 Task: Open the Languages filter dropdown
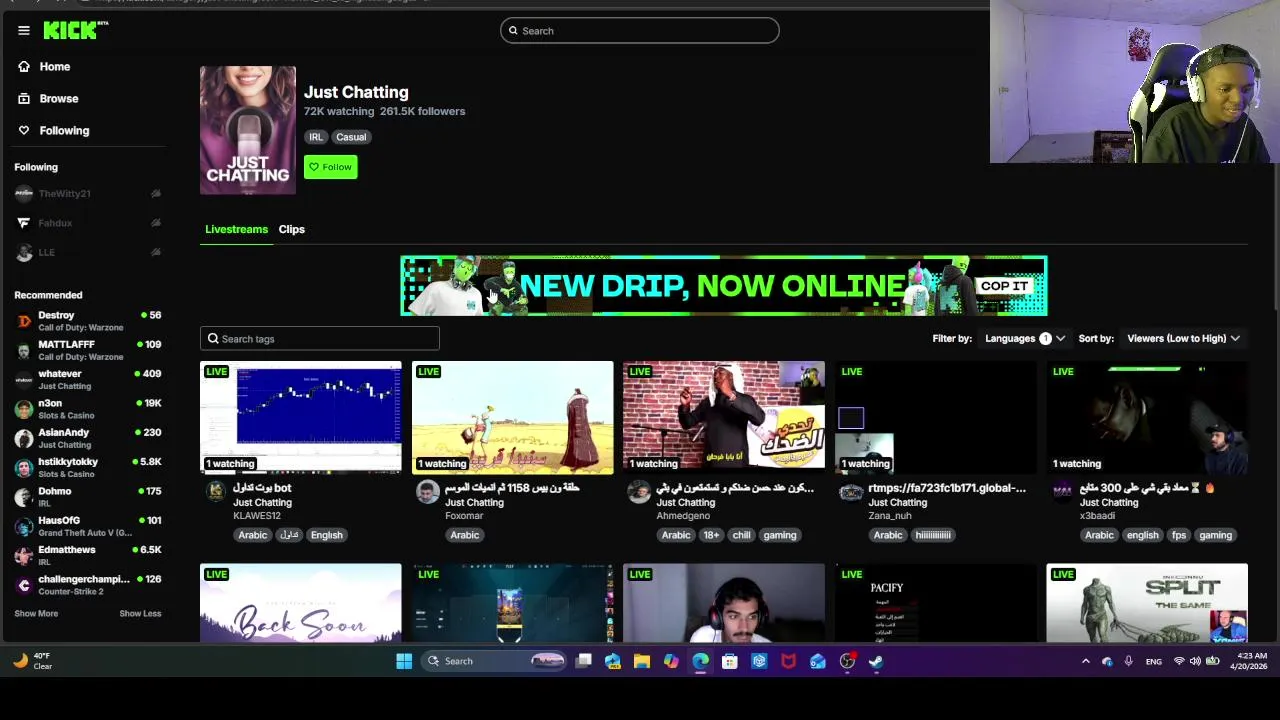click(1024, 339)
